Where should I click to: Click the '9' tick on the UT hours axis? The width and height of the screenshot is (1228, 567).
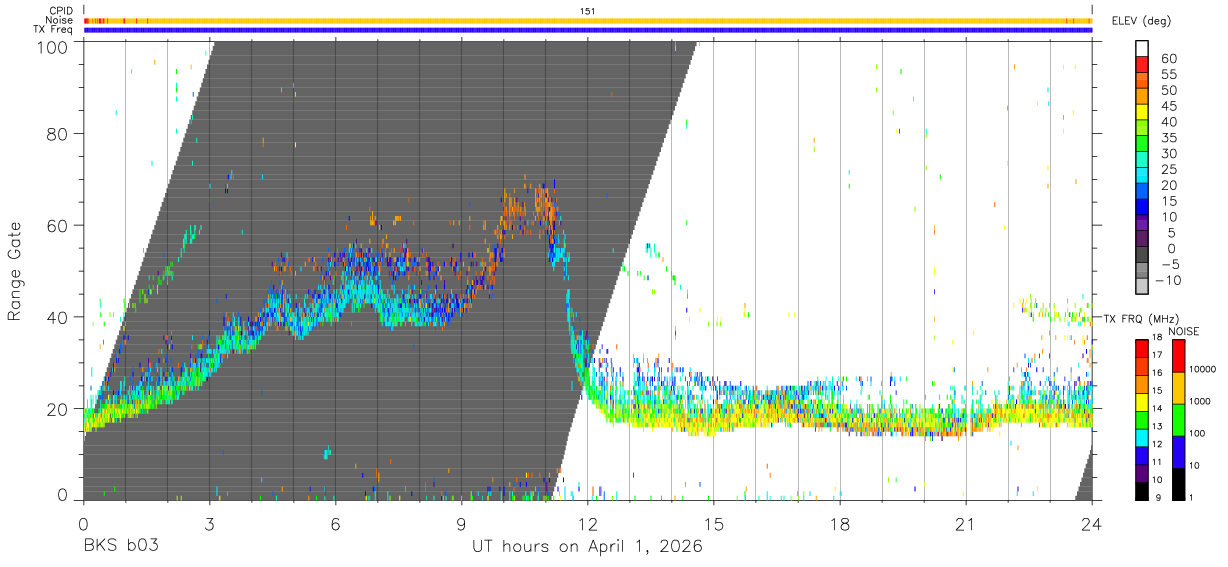click(462, 523)
